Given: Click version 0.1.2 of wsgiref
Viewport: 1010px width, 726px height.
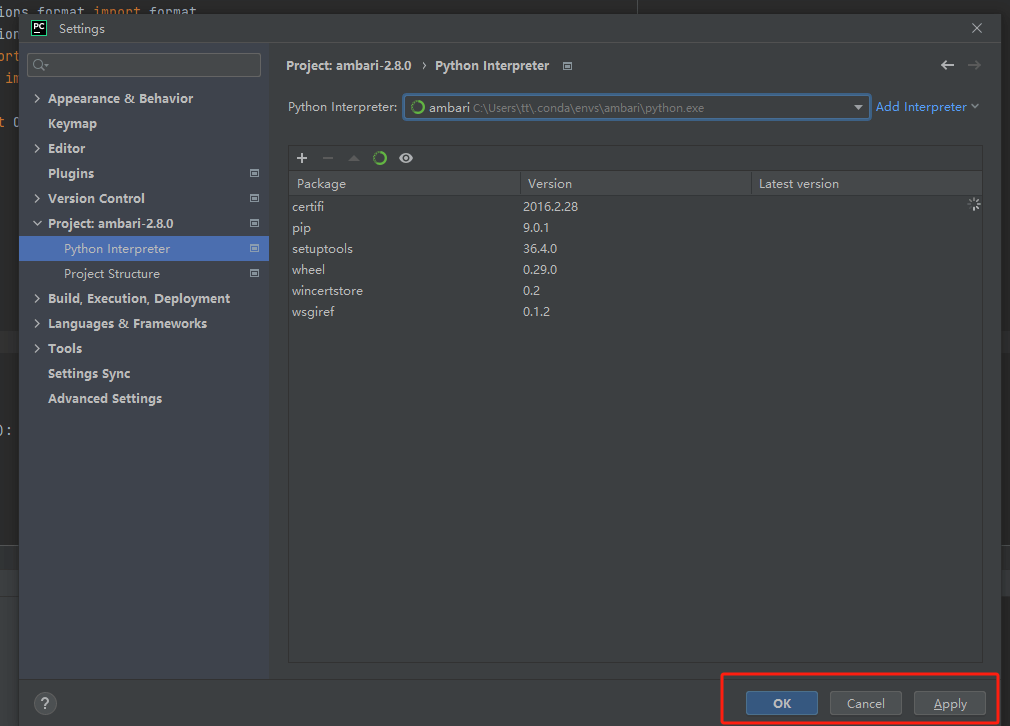Looking at the screenshot, I should tap(536, 312).
